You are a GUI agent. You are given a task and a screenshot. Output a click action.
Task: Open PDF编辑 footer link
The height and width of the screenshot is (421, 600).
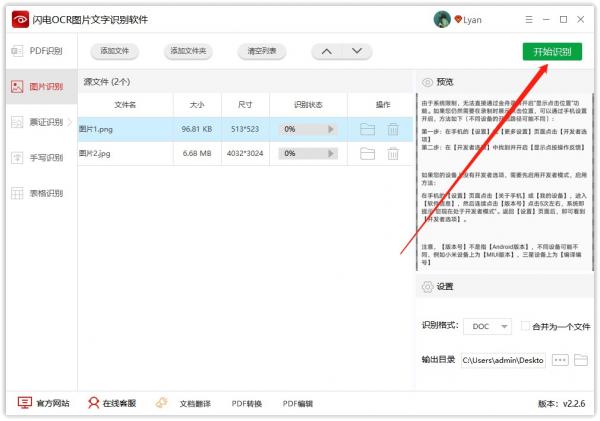tap(298, 404)
